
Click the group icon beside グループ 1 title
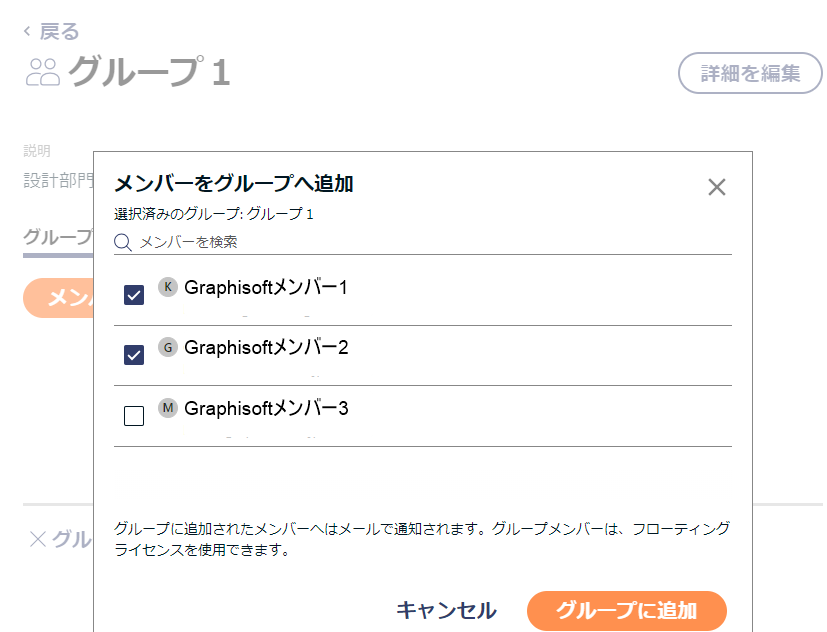(42, 72)
